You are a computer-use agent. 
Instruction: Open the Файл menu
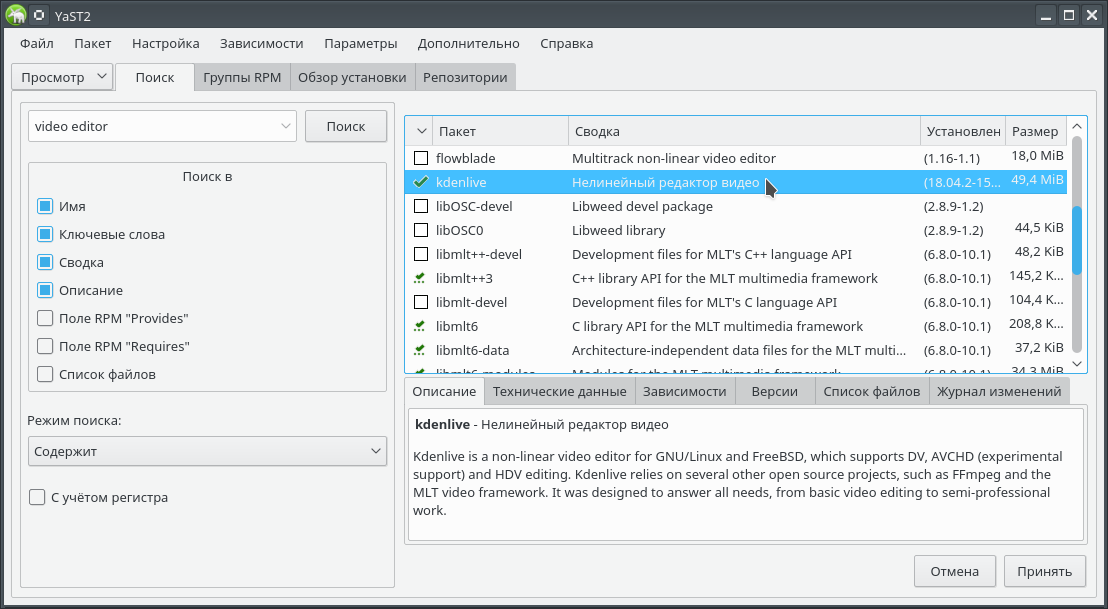click(x=37, y=44)
